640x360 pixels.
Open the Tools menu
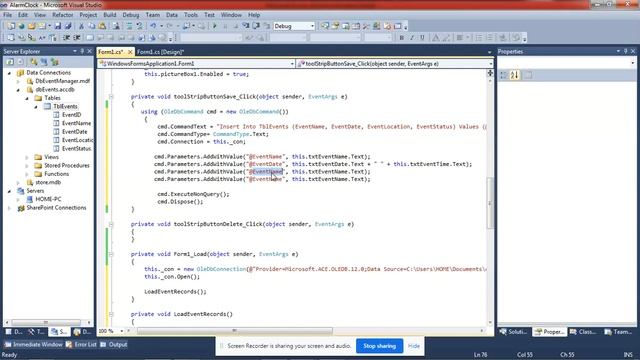click(x=191, y=15)
